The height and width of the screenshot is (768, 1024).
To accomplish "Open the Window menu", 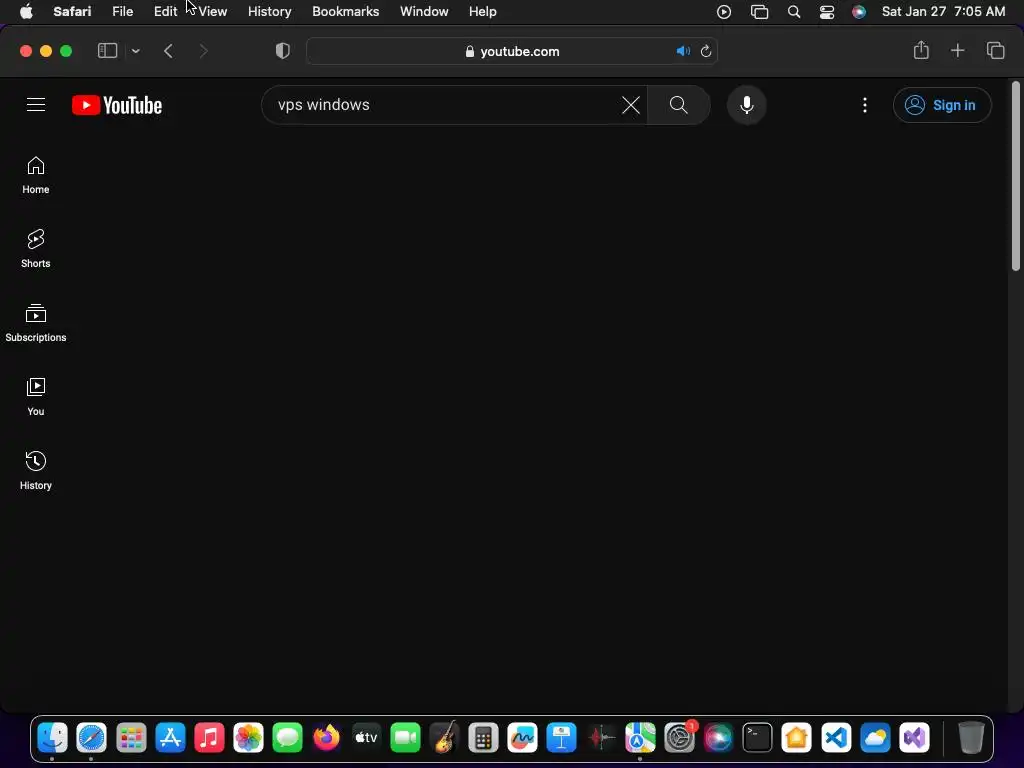I will [424, 12].
